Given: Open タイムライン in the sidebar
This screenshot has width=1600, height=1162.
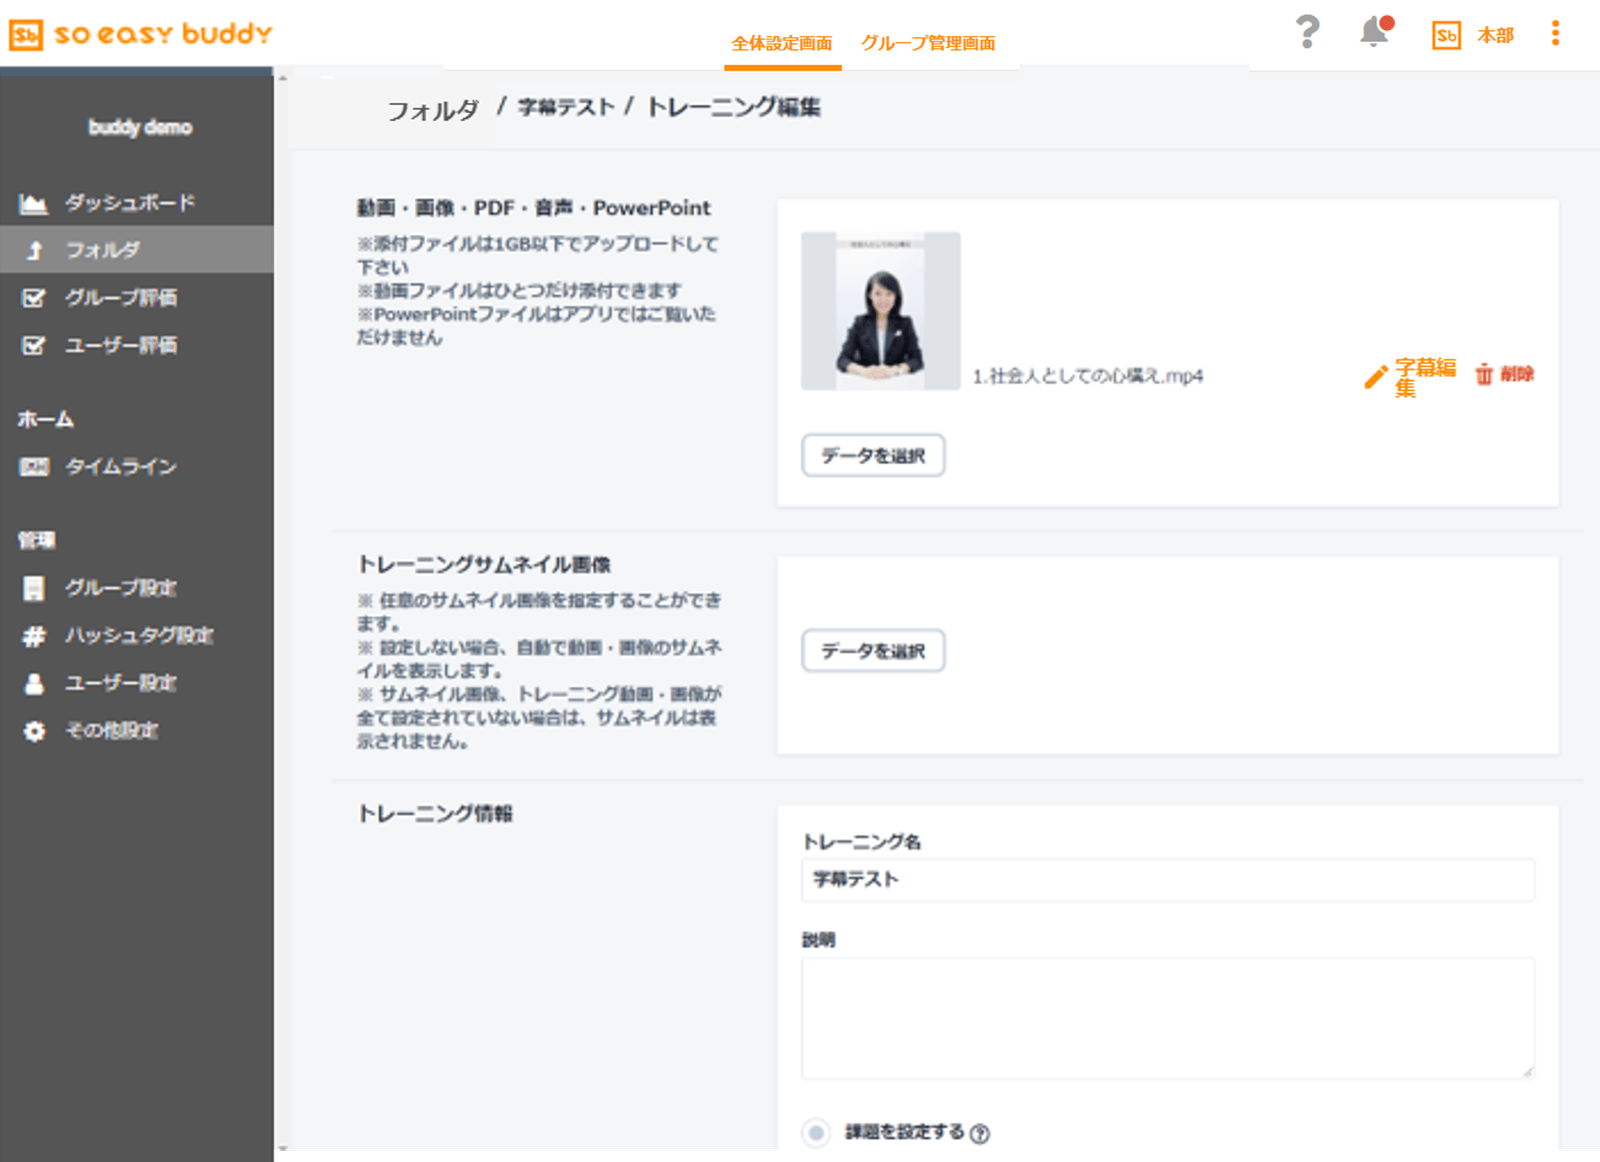Looking at the screenshot, I should (121, 467).
